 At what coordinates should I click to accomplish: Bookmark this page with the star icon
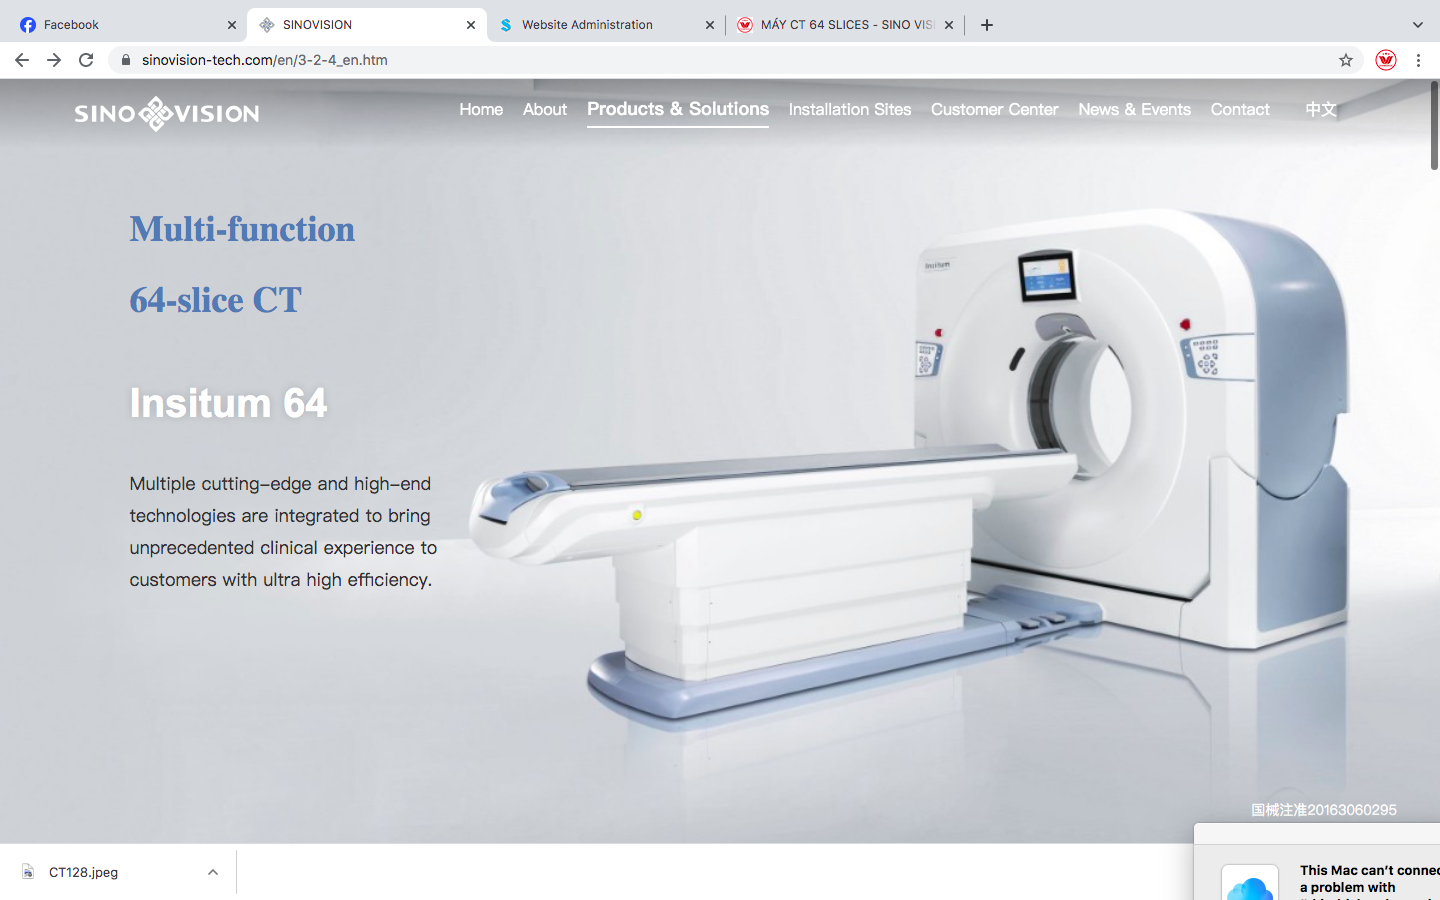tap(1346, 60)
